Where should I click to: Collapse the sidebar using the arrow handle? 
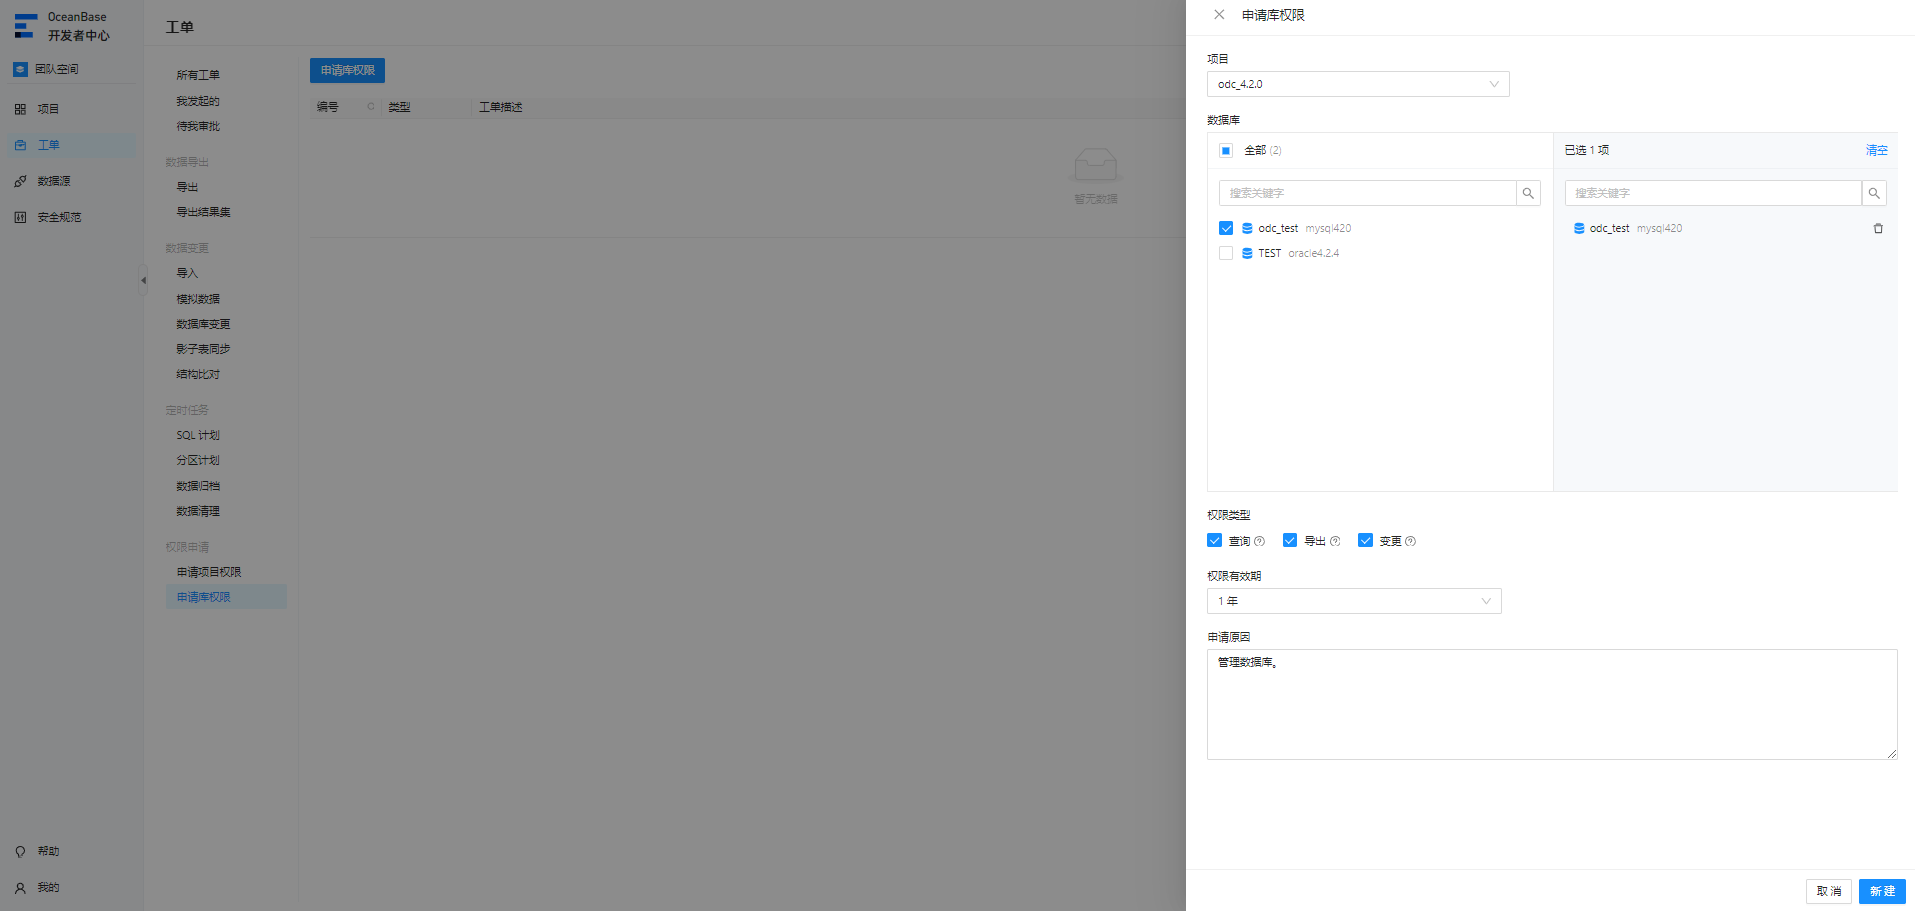[x=143, y=280]
